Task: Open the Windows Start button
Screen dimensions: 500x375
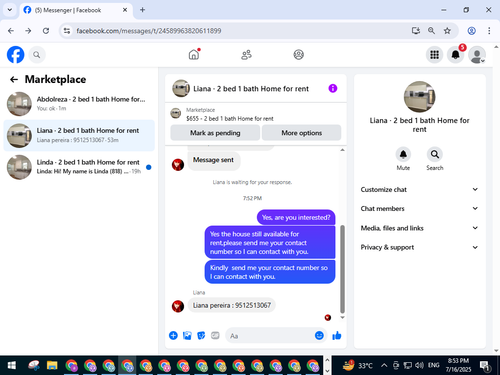Action: pyautogui.click(x=12, y=365)
